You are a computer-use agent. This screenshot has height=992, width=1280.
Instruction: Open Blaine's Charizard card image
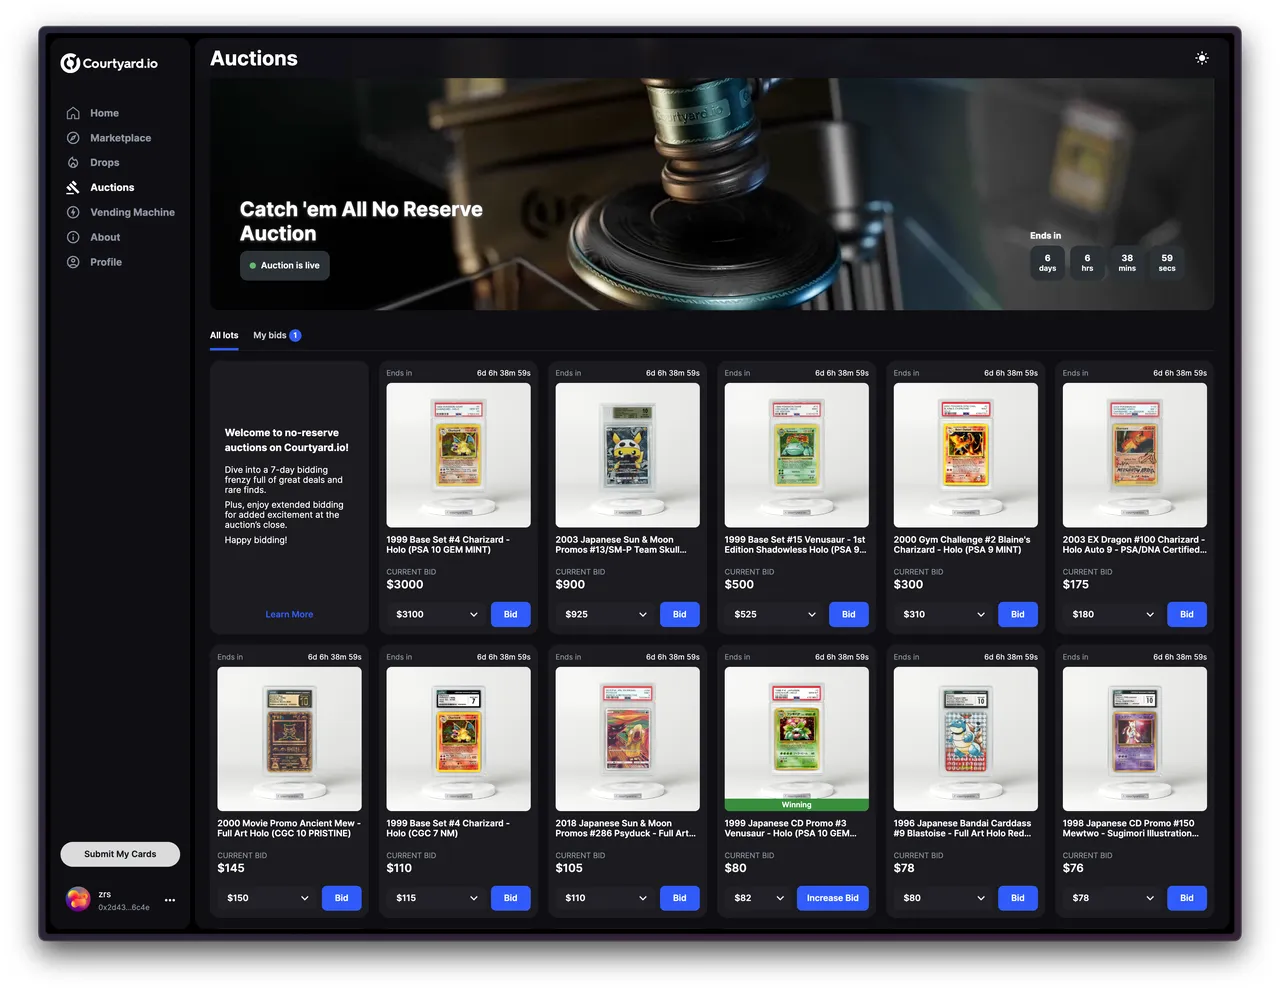tap(966, 455)
